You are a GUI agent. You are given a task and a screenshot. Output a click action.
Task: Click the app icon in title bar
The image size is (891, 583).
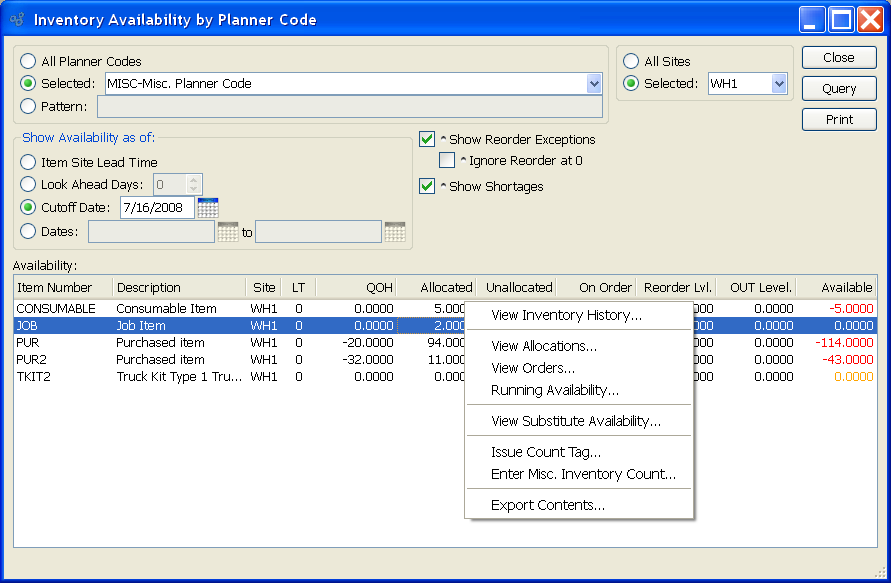pyautogui.click(x=17, y=20)
